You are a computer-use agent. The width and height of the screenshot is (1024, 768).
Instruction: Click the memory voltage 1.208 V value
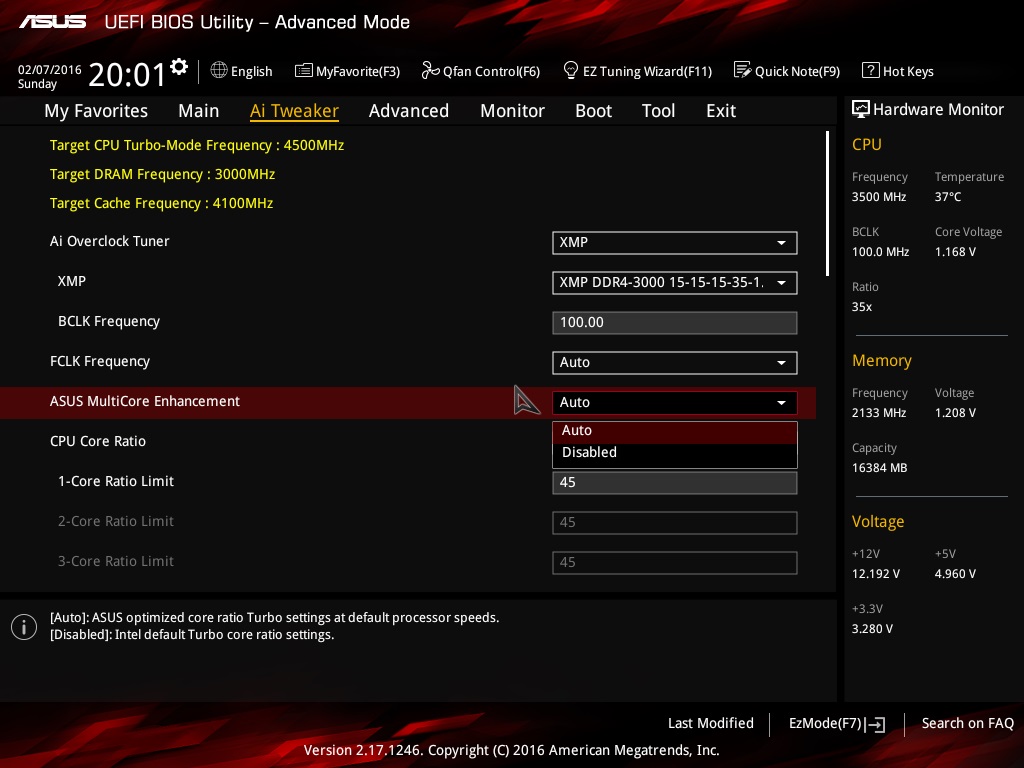pyautogui.click(x=955, y=413)
